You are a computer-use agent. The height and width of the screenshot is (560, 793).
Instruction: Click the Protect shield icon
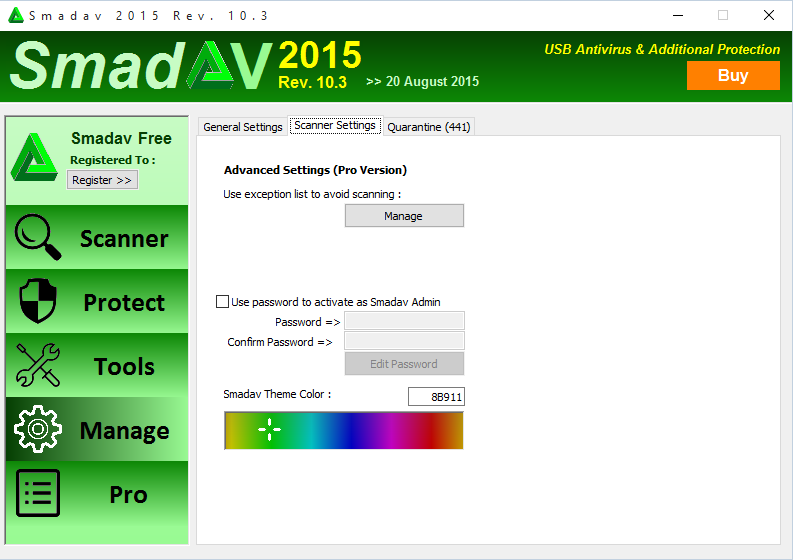pyautogui.click(x=38, y=300)
